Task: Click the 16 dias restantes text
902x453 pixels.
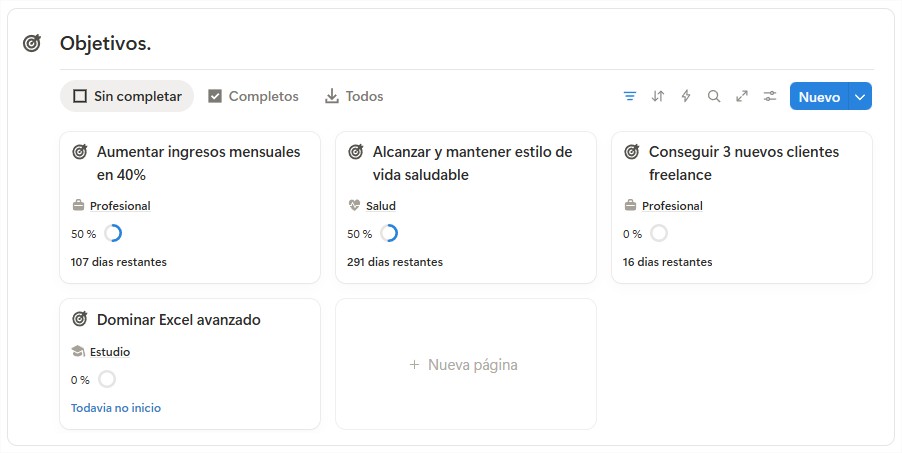Action: (x=667, y=262)
